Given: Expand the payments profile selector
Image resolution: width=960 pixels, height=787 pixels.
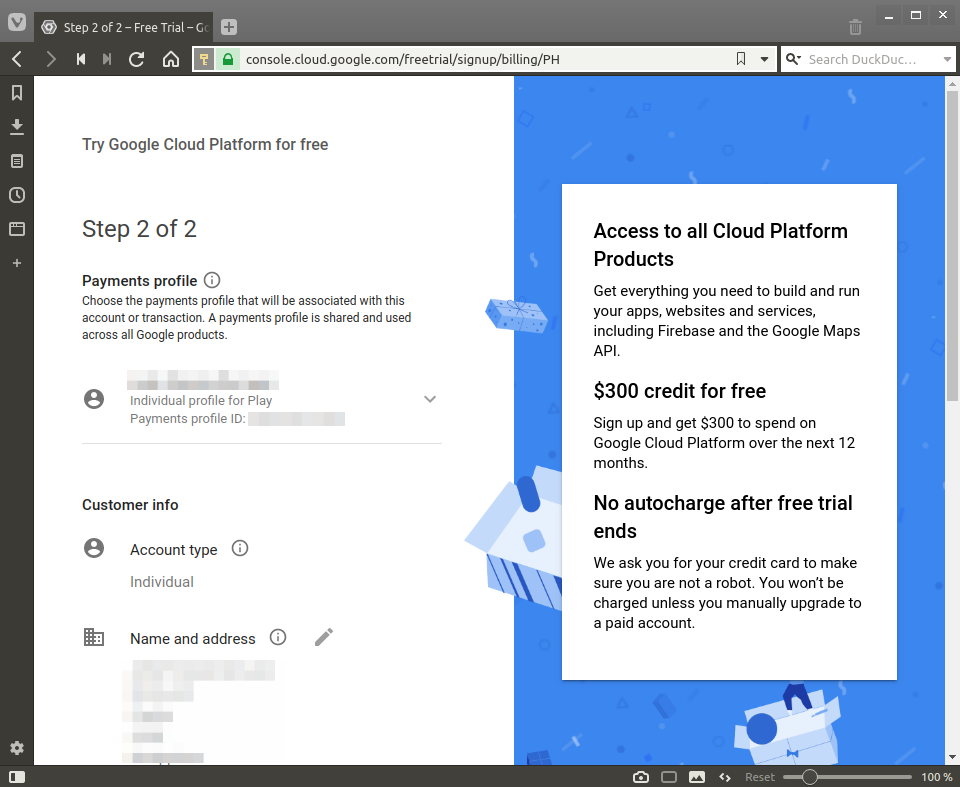Looking at the screenshot, I should (x=430, y=399).
